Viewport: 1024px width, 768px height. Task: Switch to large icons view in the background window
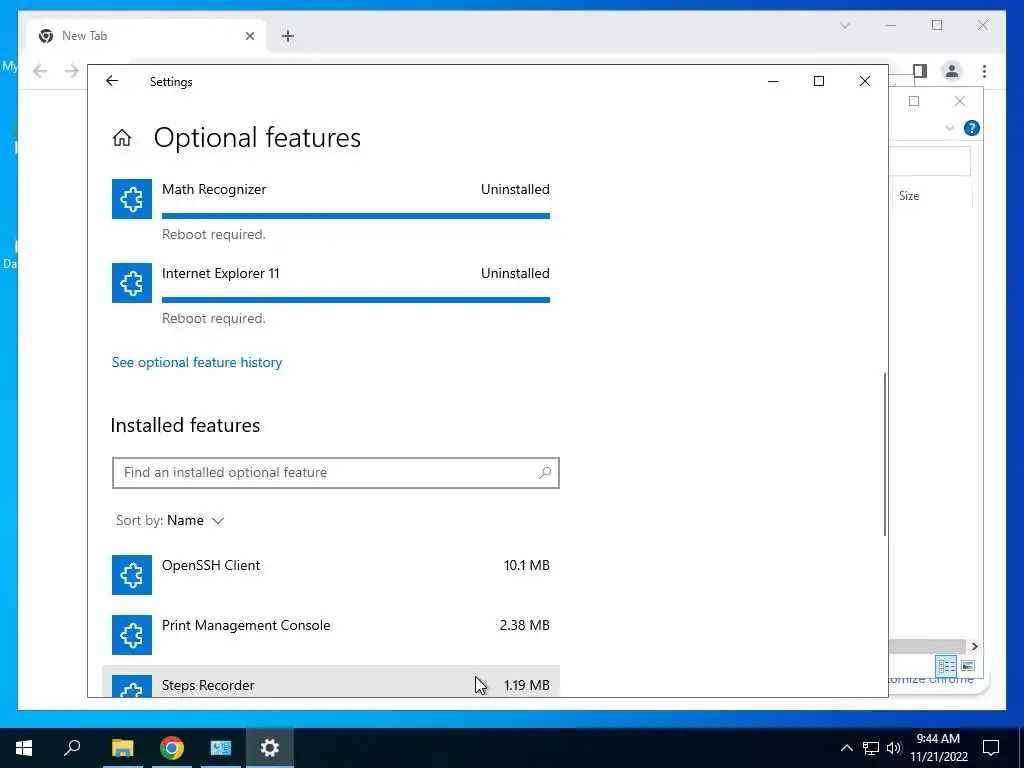coord(968,665)
